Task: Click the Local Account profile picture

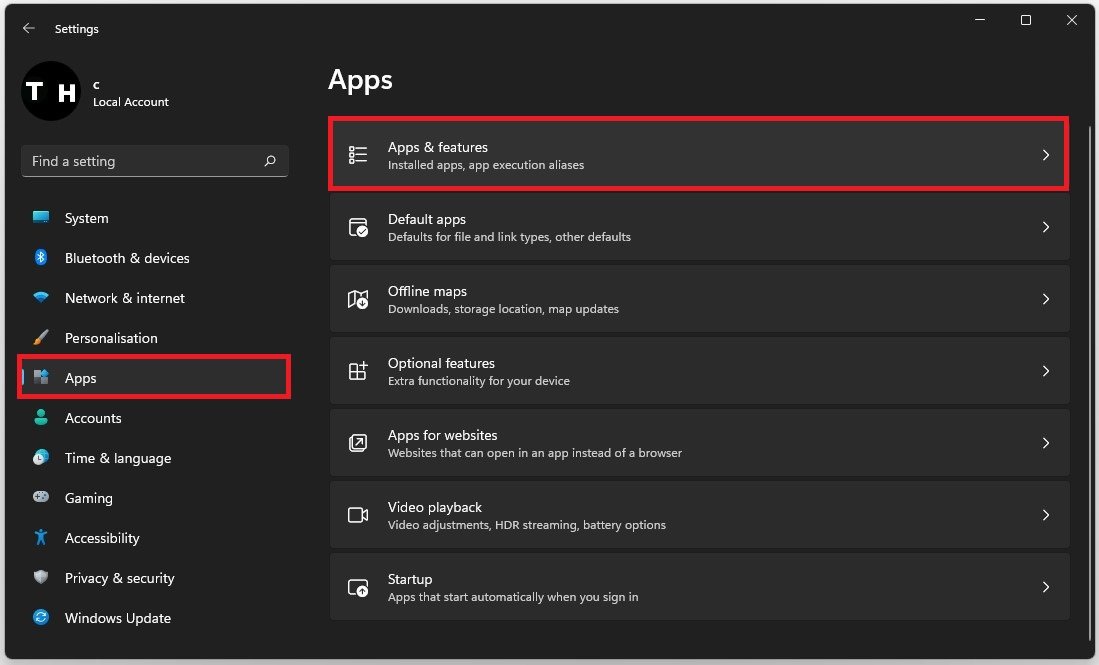Action: coord(51,92)
